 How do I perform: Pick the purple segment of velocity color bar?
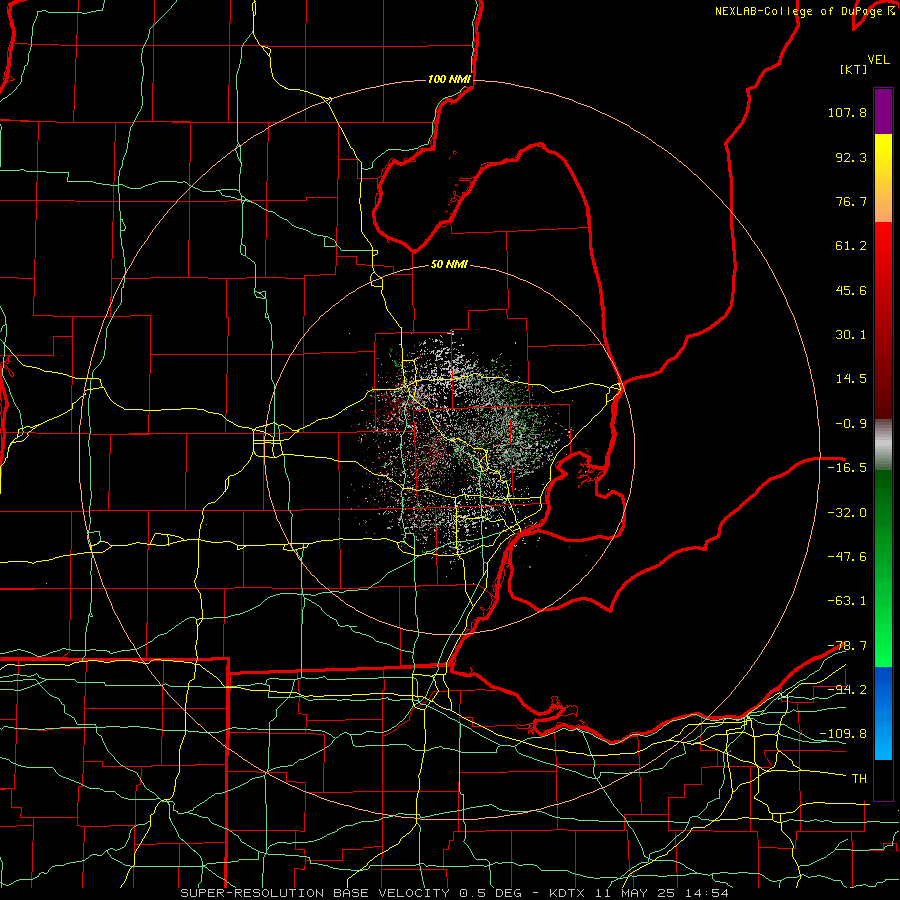pyautogui.click(x=883, y=112)
